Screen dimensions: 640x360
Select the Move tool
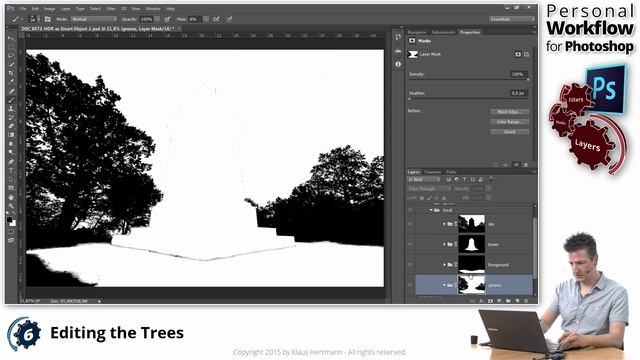pos(11,39)
